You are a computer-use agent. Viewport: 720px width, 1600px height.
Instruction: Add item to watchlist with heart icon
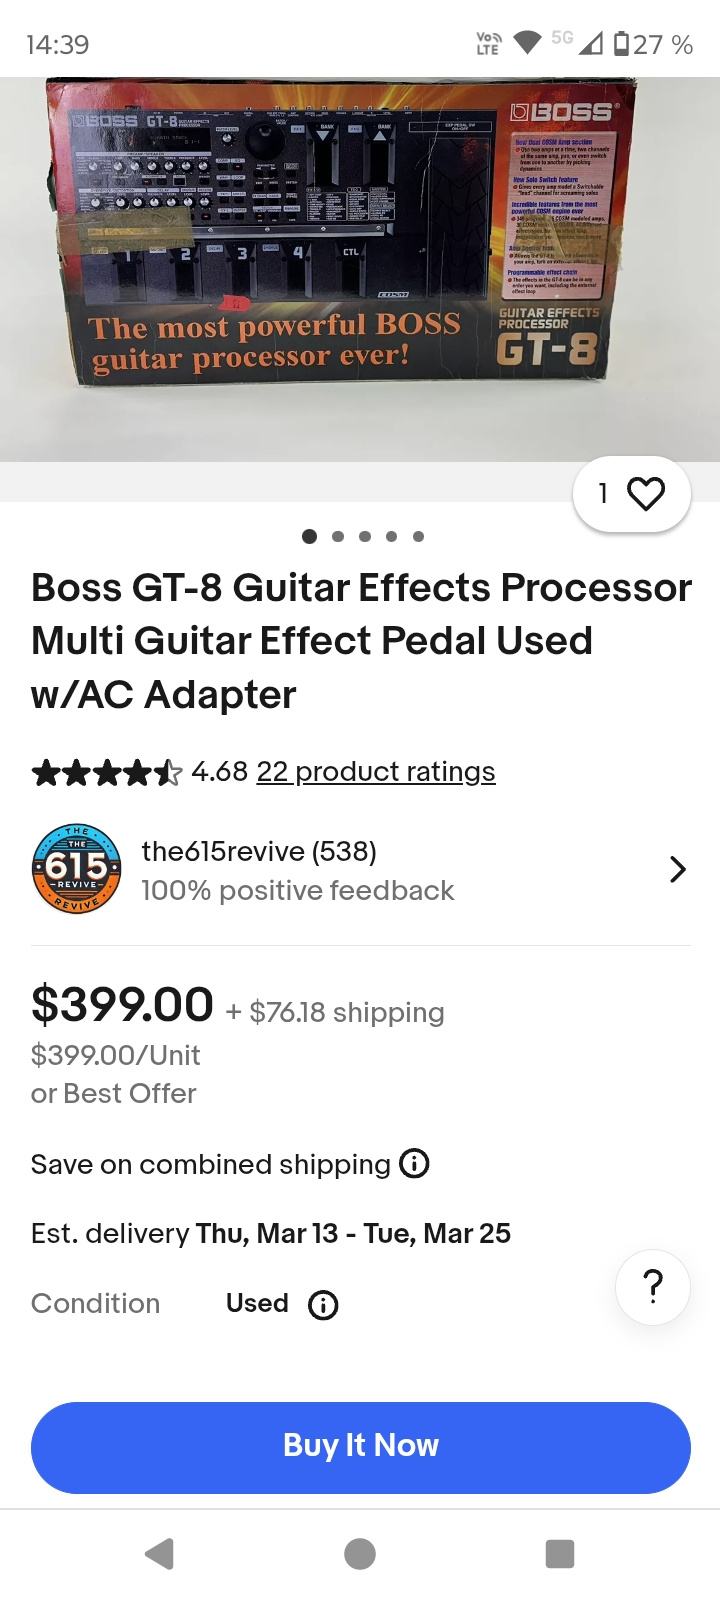[645, 493]
